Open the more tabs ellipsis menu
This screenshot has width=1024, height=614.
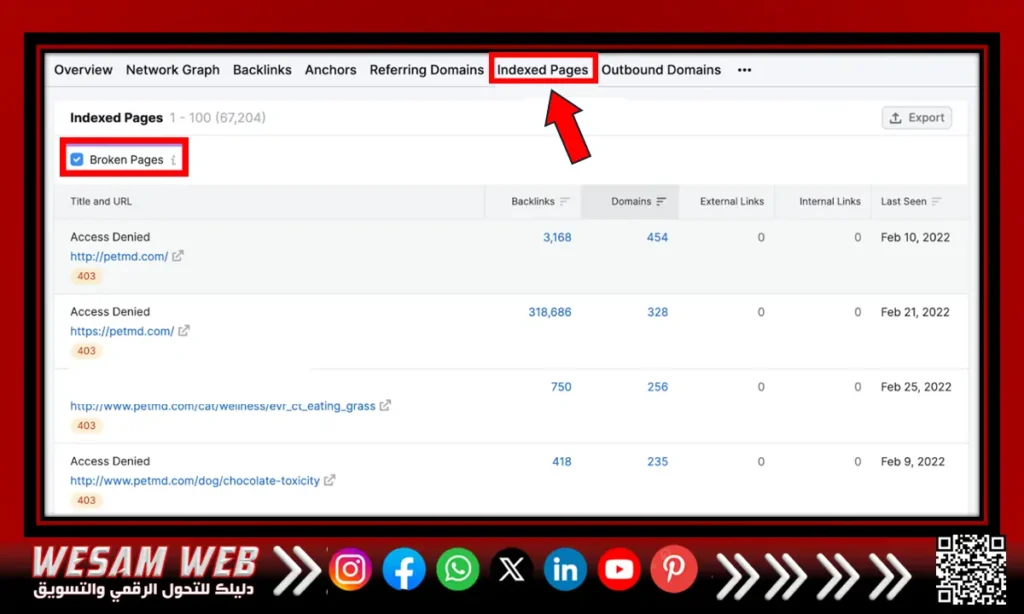pyautogui.click(x=744, y=70)
